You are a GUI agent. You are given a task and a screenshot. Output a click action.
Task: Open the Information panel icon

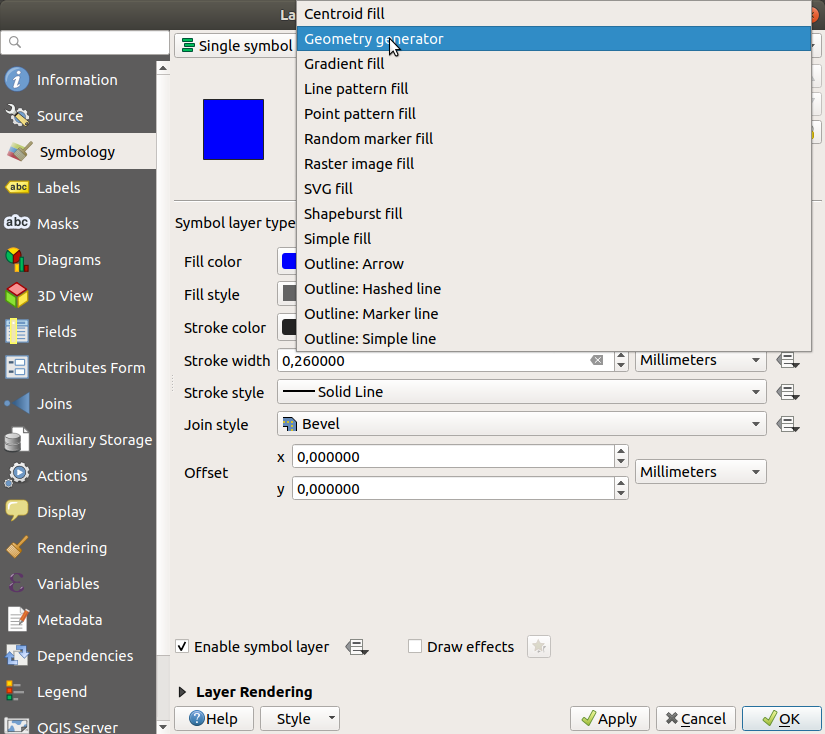click(17, 80)
